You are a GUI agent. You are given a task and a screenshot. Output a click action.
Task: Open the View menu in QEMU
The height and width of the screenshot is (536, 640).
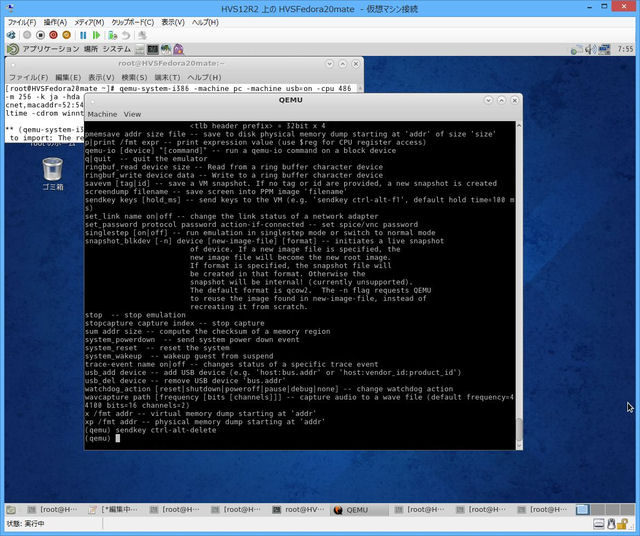tap(132, 114)
